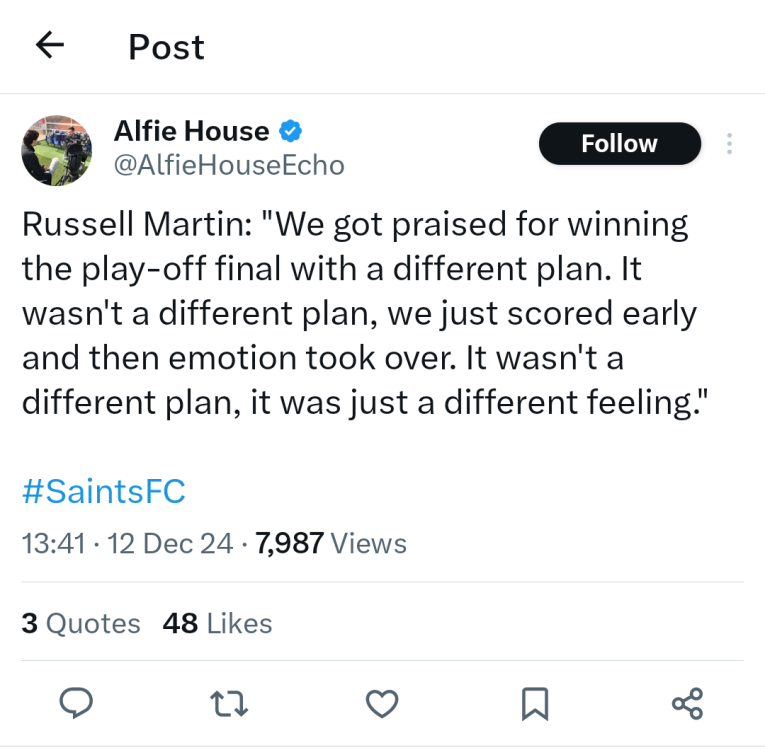Open the share icon options
Image resolution: width=765 pixels, height=750 pixels.
tap(688, 704)
